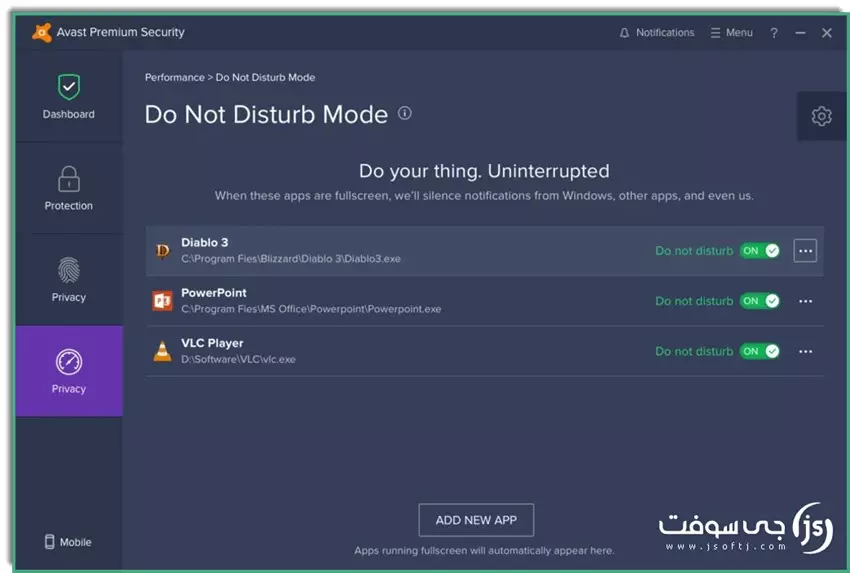Click the 'Do your thing. Uninterrupted' heading
Screen dimensions: 850x573
point(484,171)
